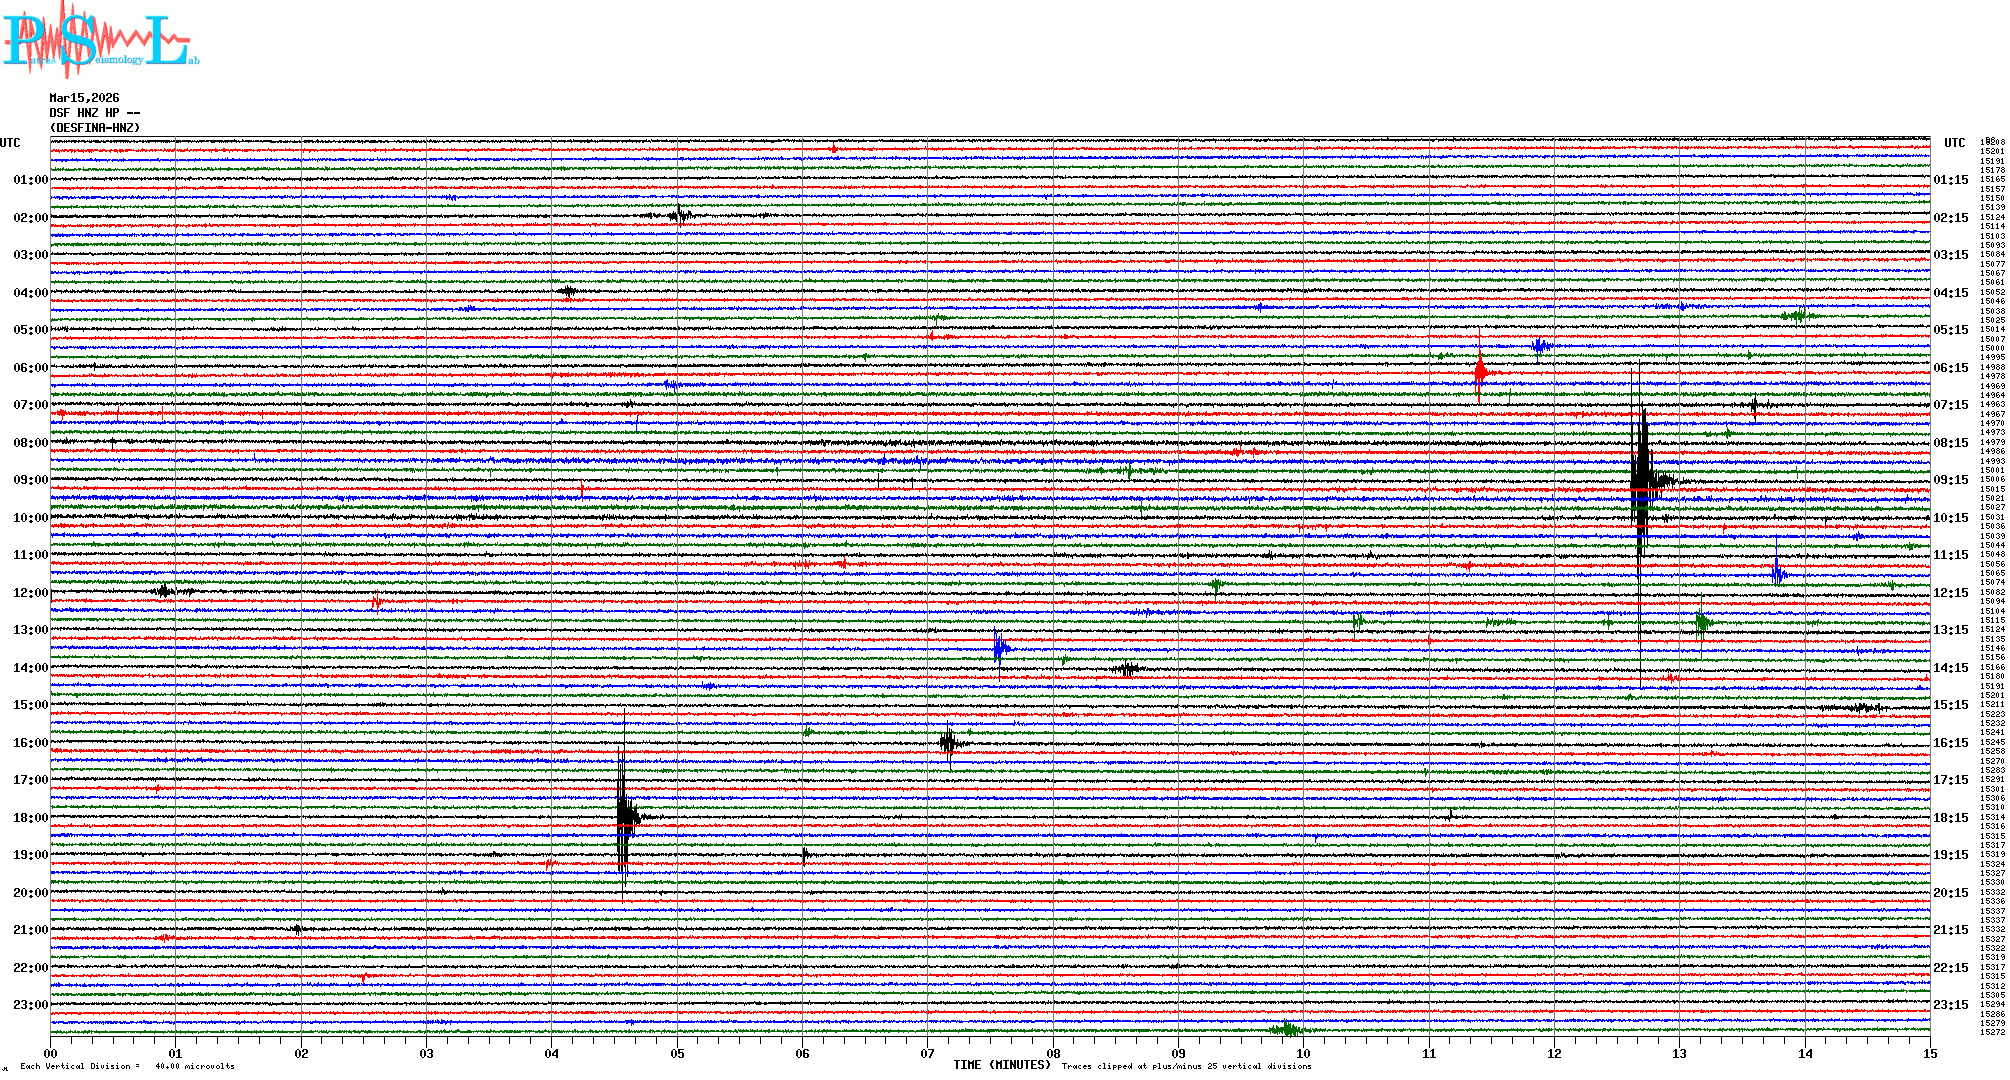Click the (DESFINA-HNZ) channel label
The width and height of the screenshot is (2010, 1080).
click(95, 128)
